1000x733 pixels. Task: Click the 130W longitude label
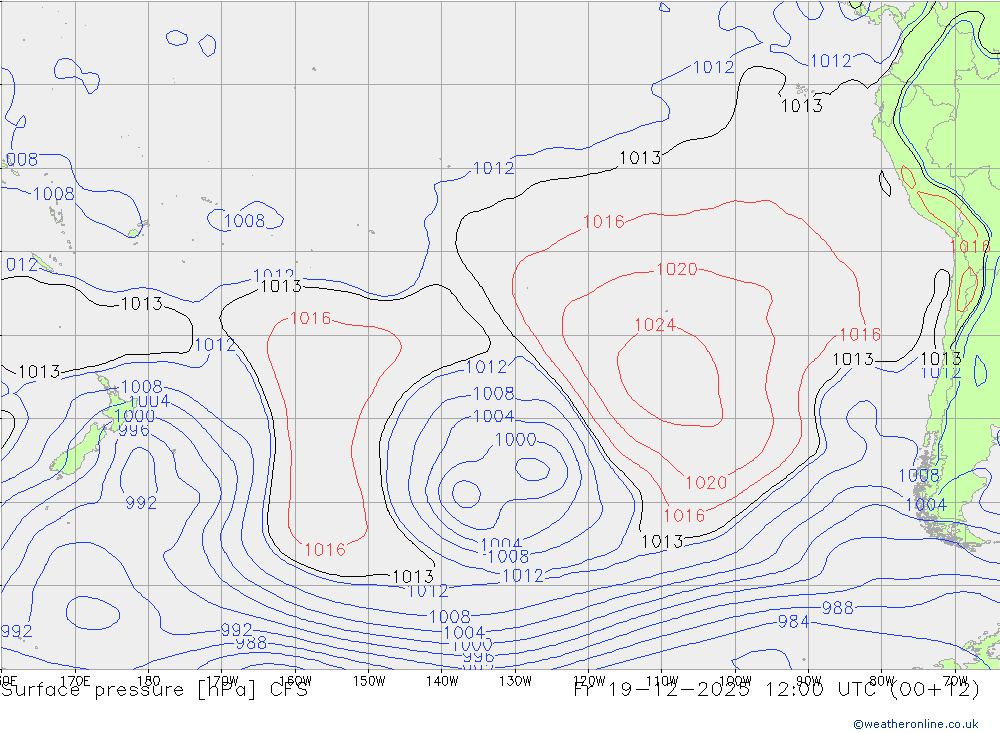pyautogui.click(x=515, y=681)
